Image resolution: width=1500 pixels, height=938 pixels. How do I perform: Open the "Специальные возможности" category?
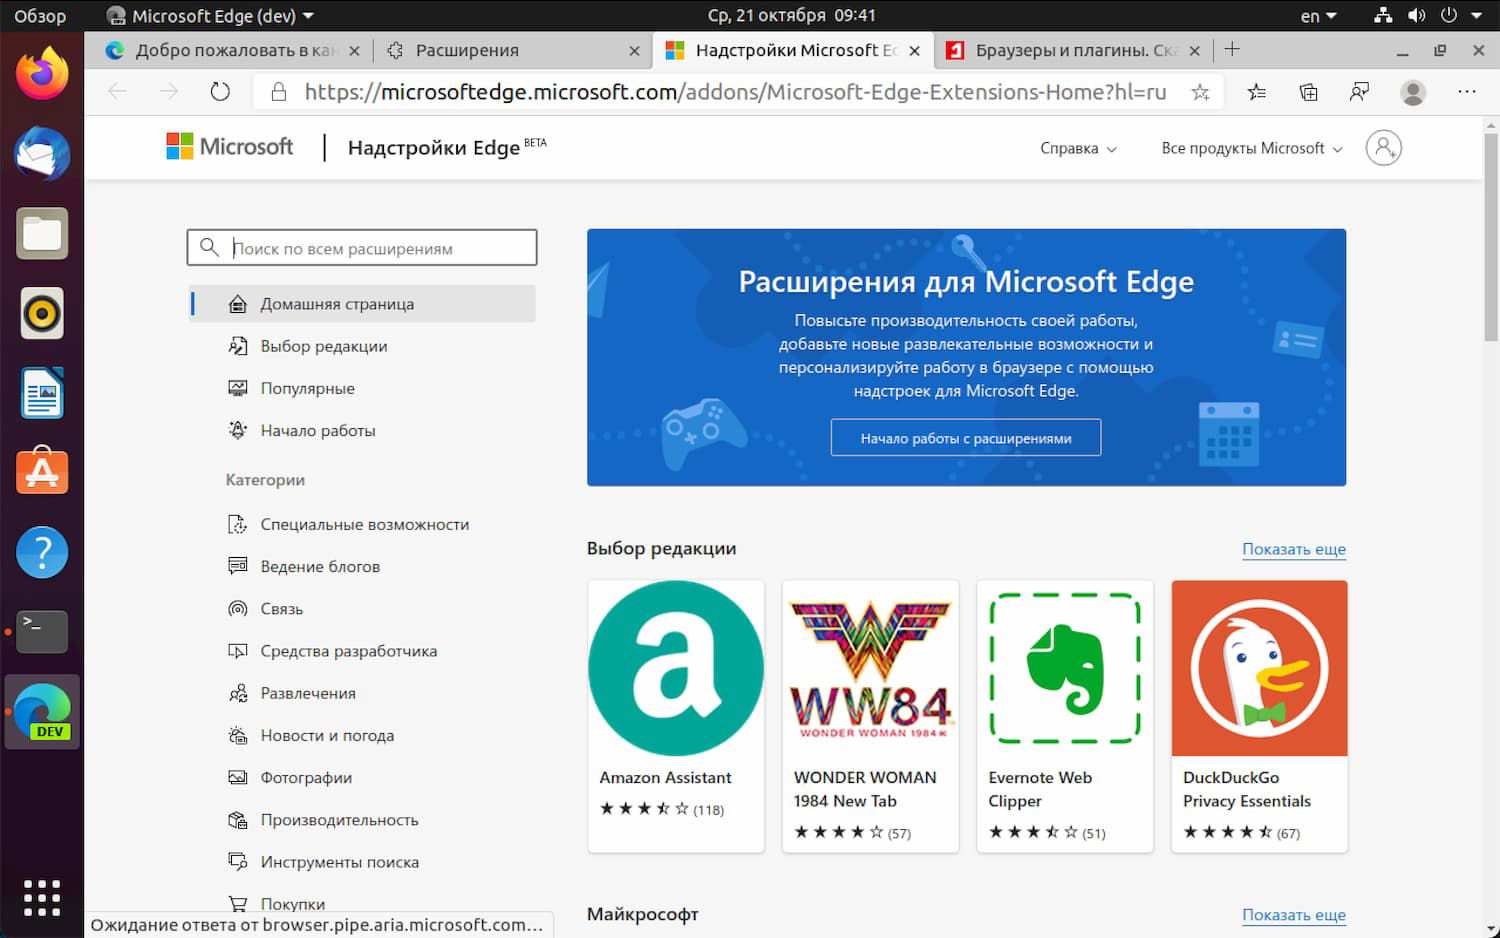[x=364, y=523]
